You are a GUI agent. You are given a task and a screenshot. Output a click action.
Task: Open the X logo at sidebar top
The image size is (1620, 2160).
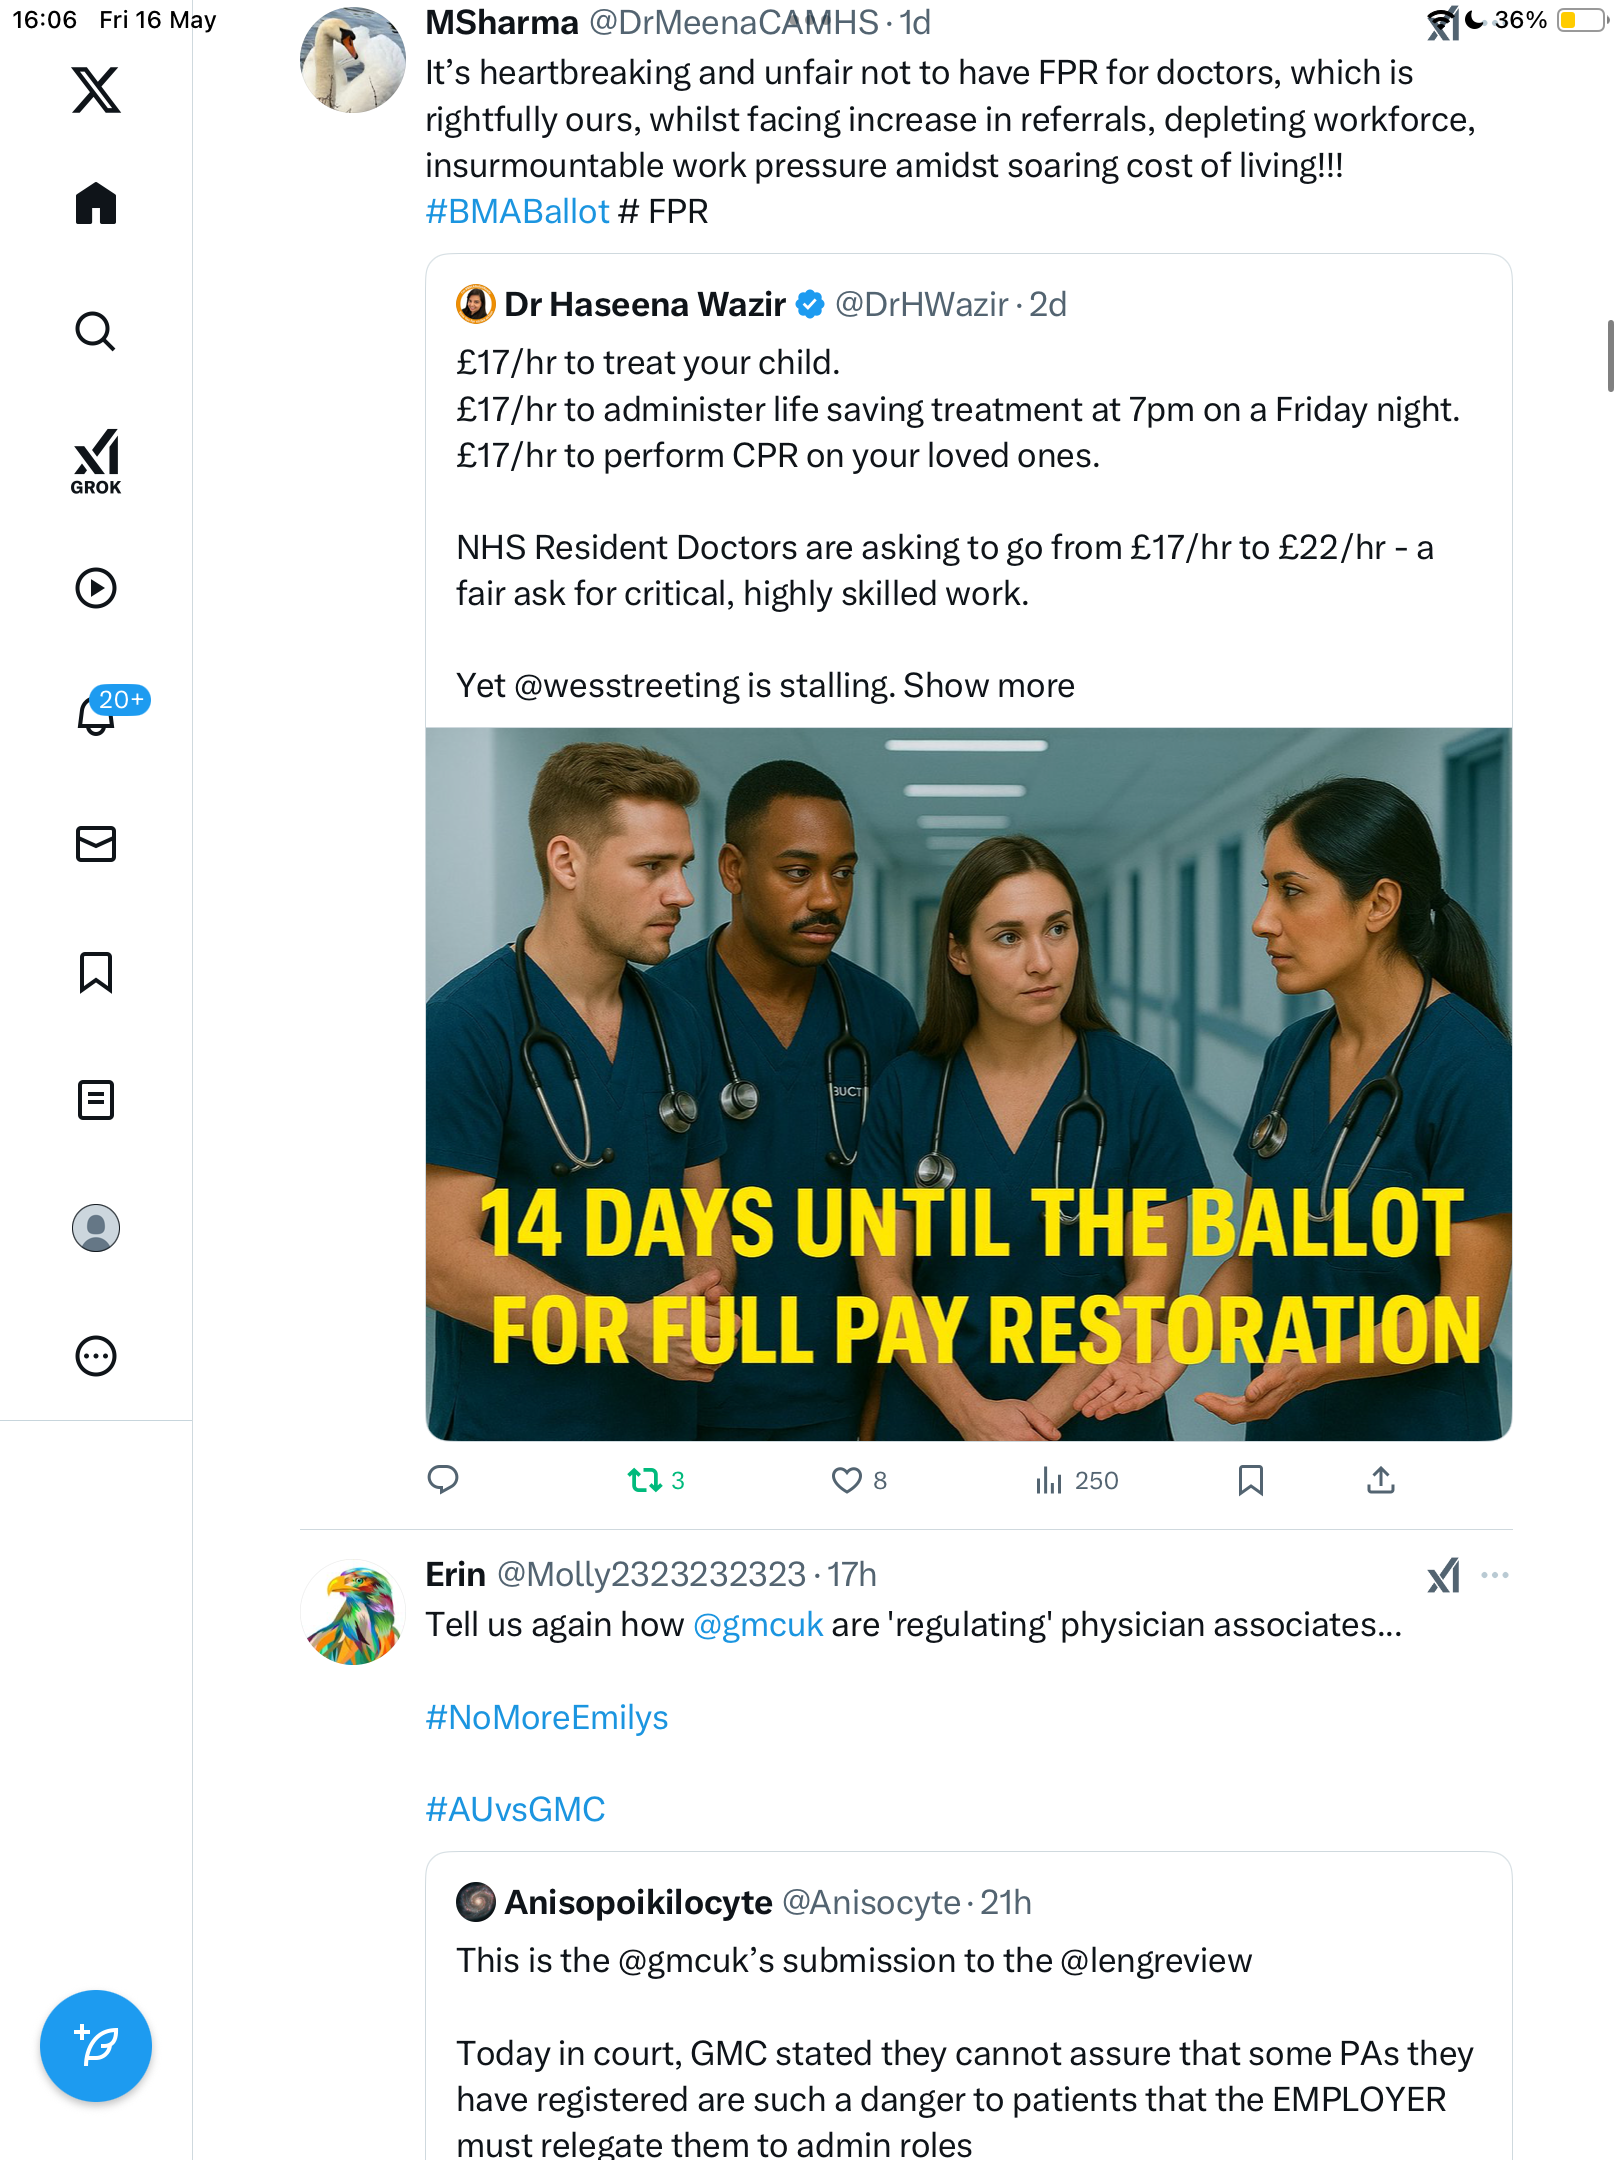96,90
